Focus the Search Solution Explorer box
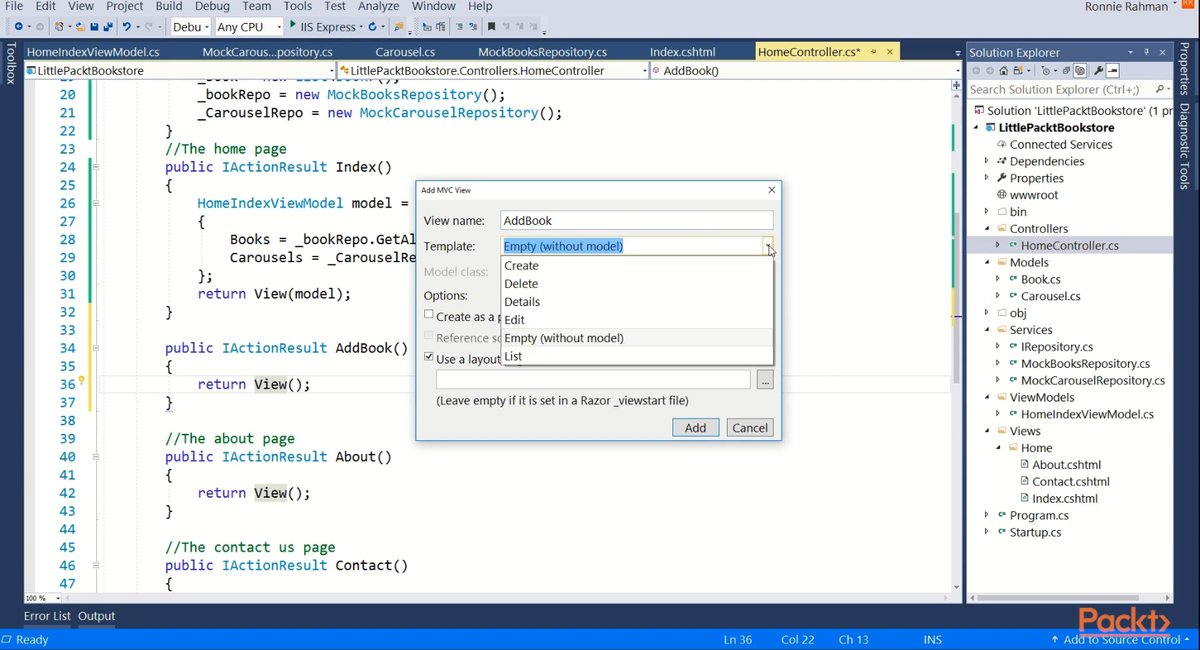 pos(1060,89)
